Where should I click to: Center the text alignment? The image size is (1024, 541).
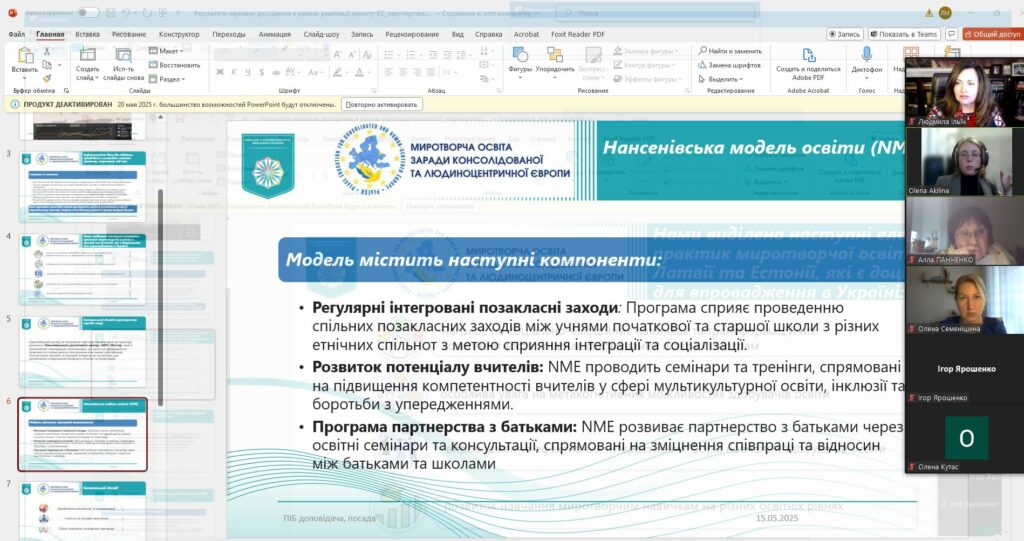click(x=403, y=72)
